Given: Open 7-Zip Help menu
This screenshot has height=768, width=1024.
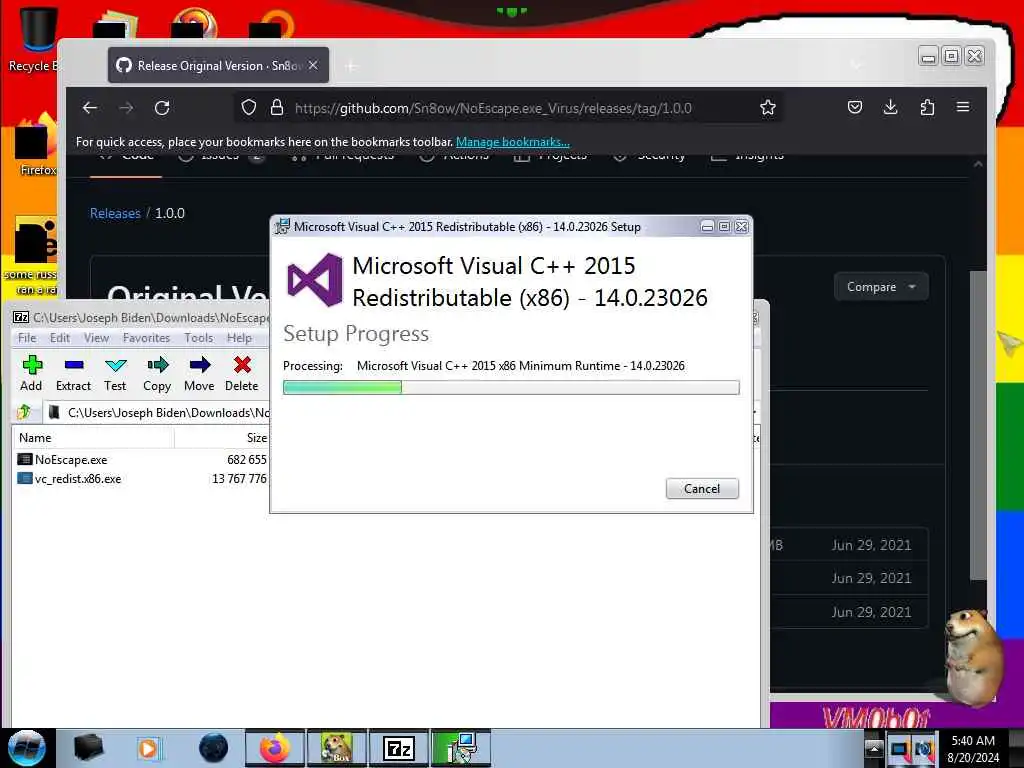Looking at the screenshot, I should (239, 338).
